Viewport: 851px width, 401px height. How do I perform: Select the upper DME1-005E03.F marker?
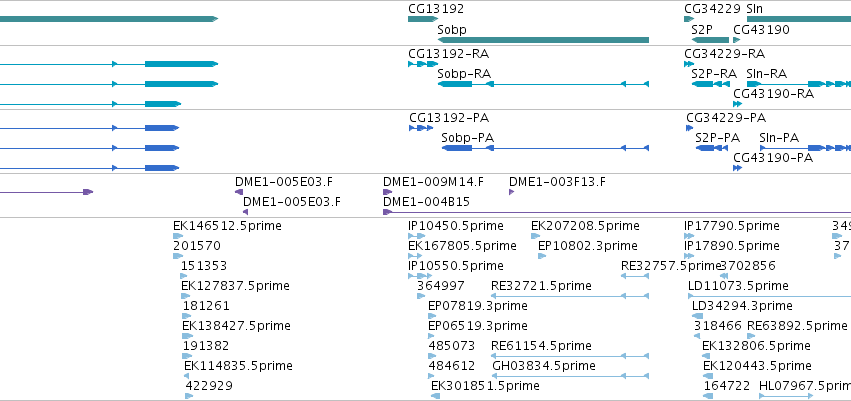click(x=239, y=192)
